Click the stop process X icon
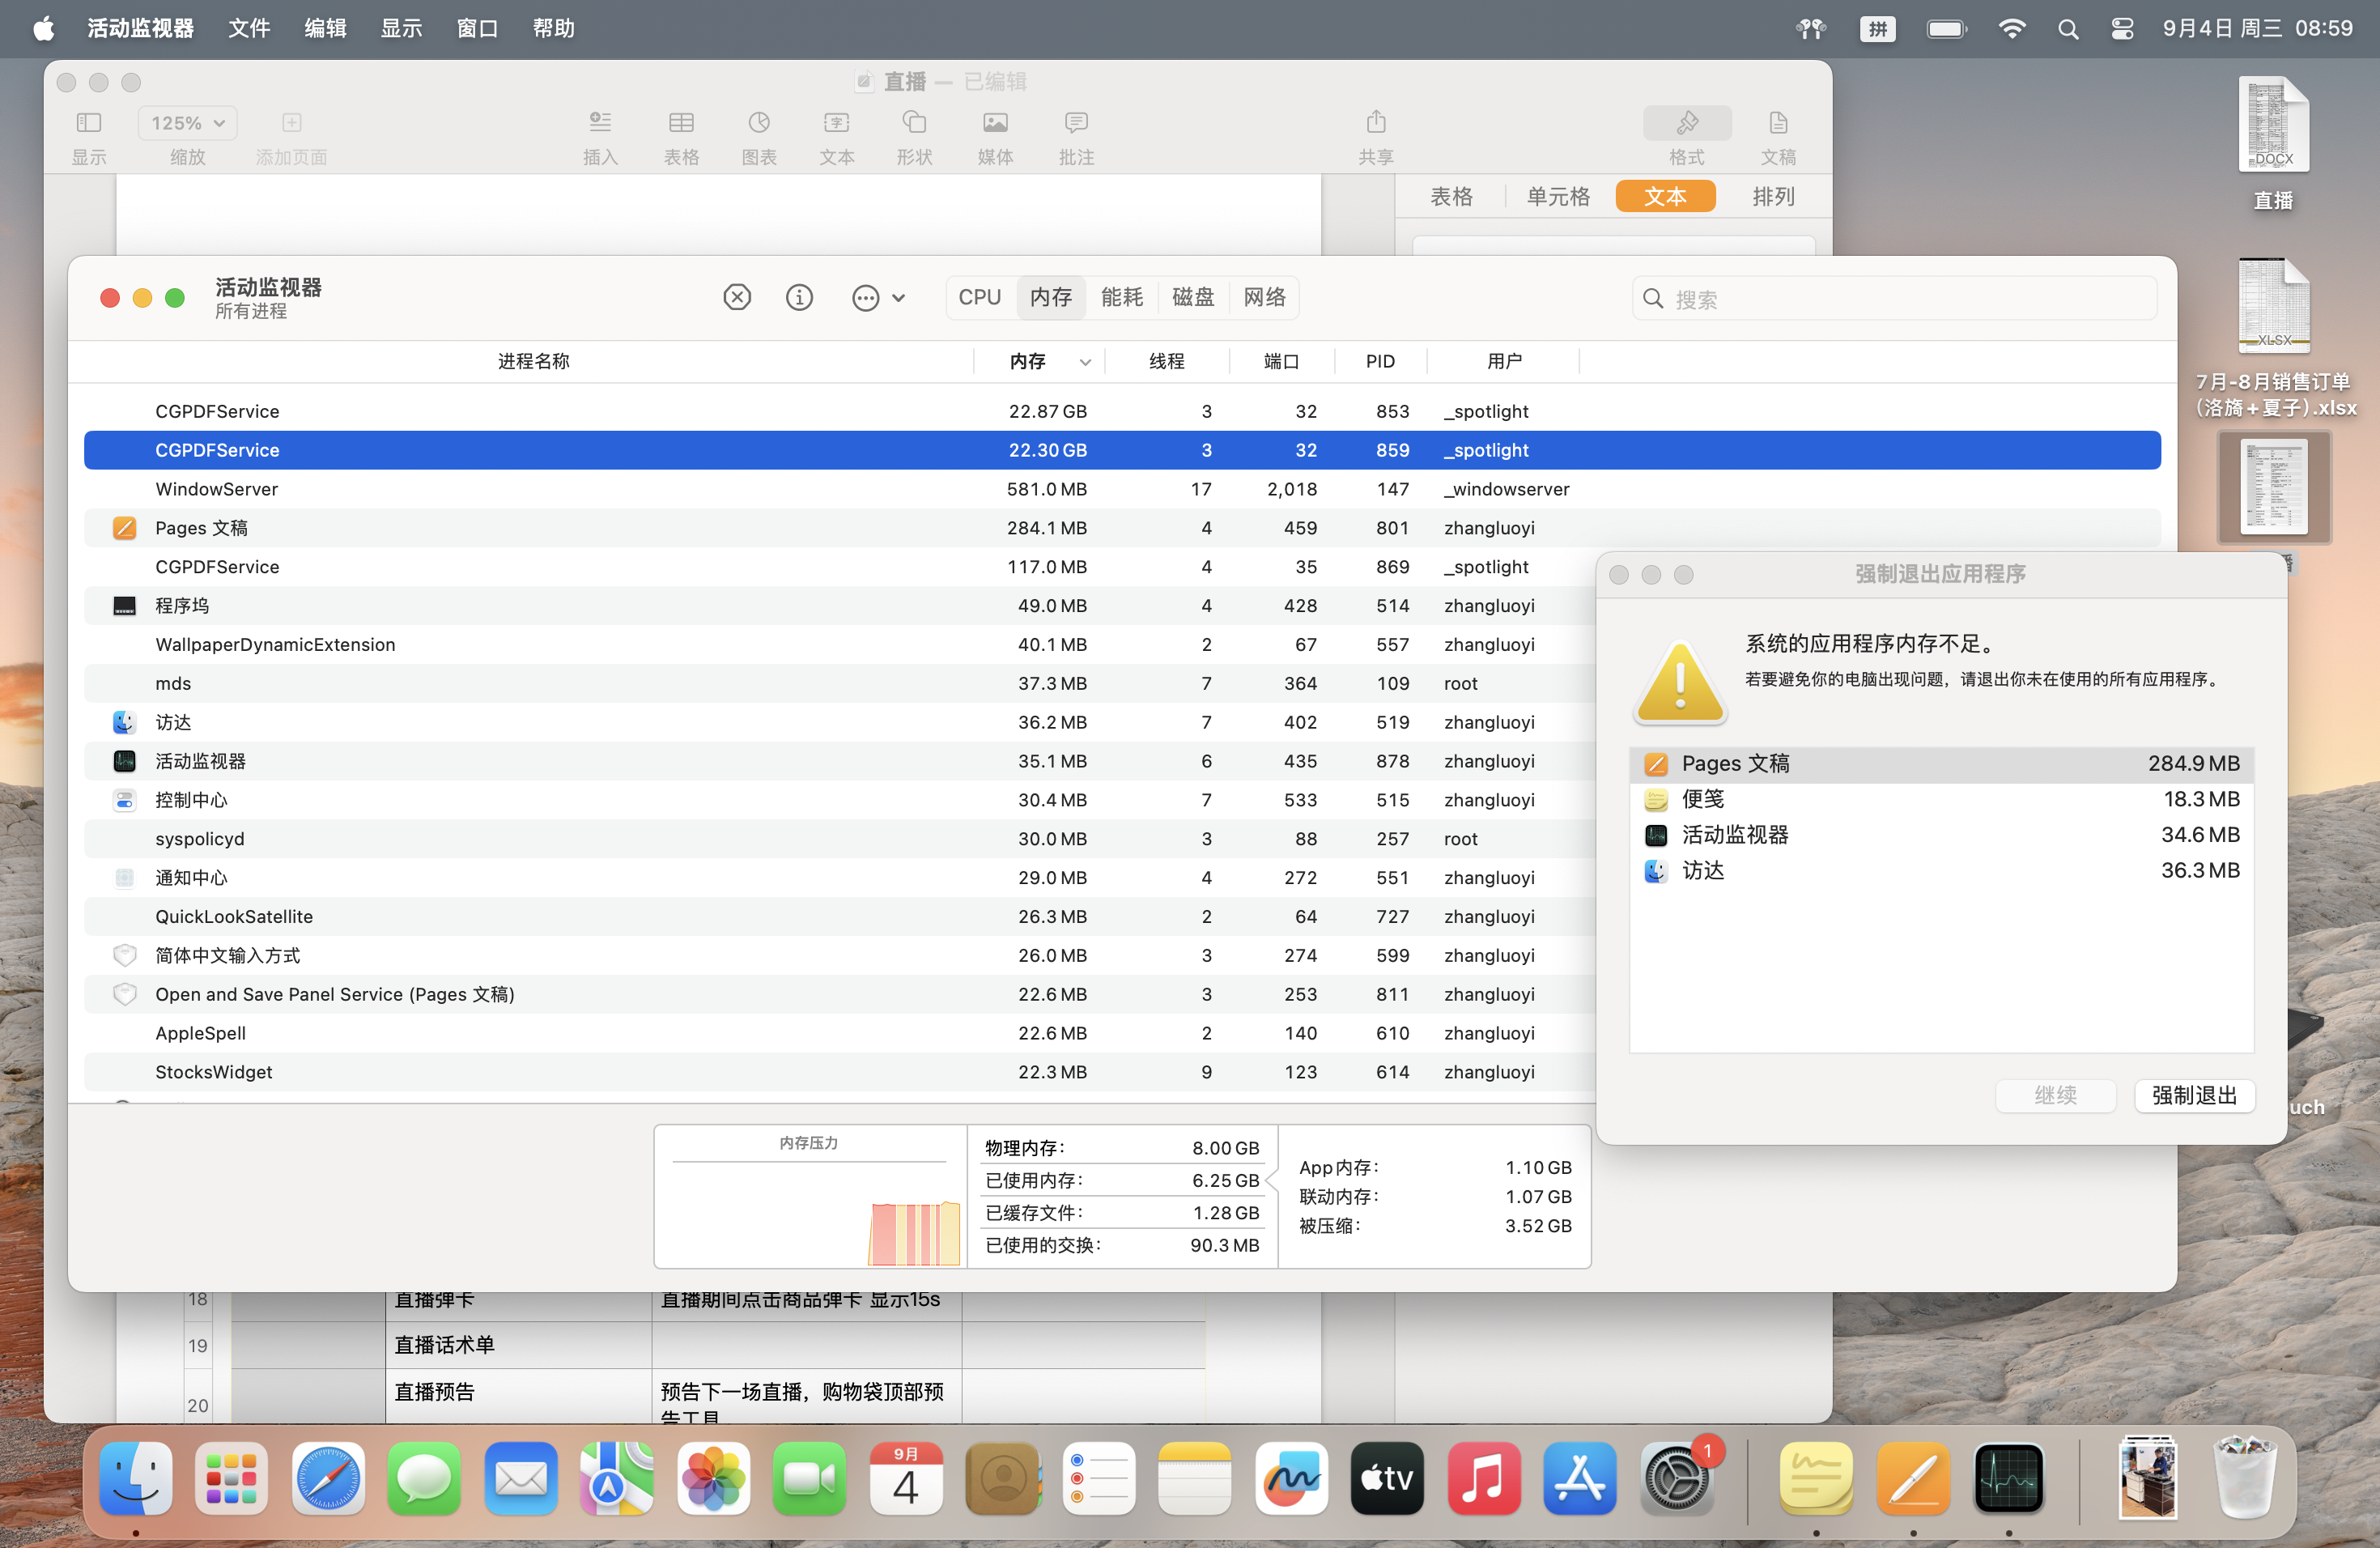This screenshot has height=1548, width=2380. [737, 297]
